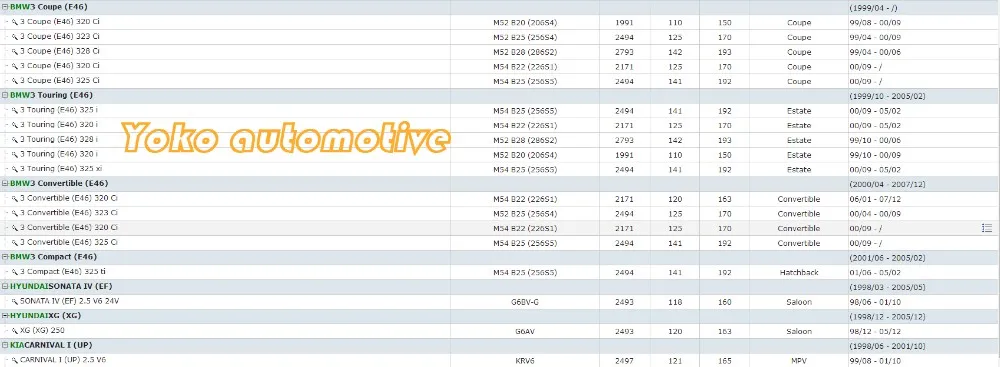Click the '98/06 - 01/10' date cell

click(x=875, y=302)
